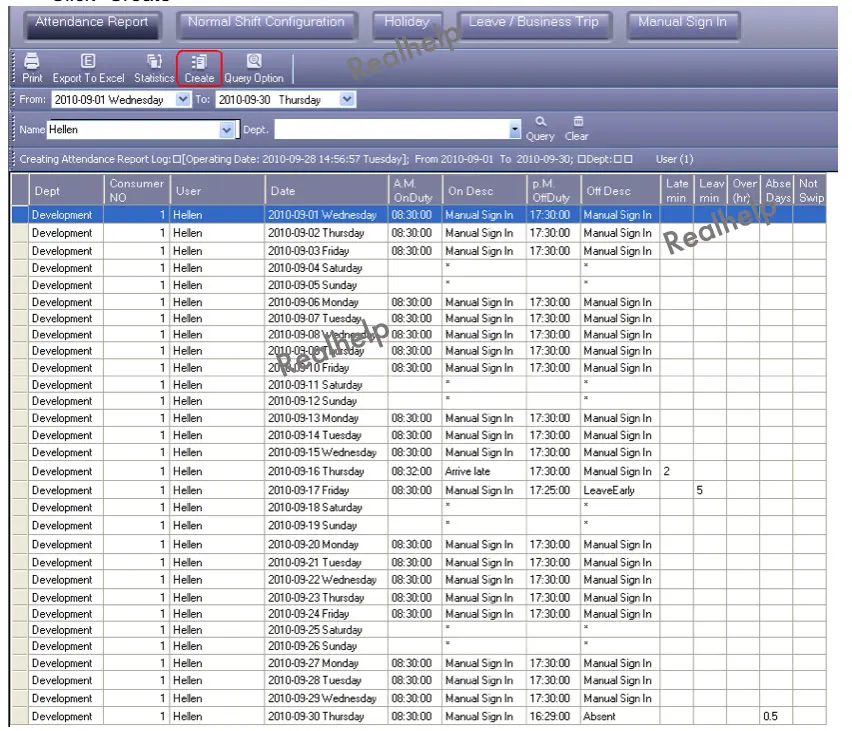Image resolution: width=852 pixels, height=731 pixels.
Task: Open the Attendance Report tab
Action: pos(91,22)
